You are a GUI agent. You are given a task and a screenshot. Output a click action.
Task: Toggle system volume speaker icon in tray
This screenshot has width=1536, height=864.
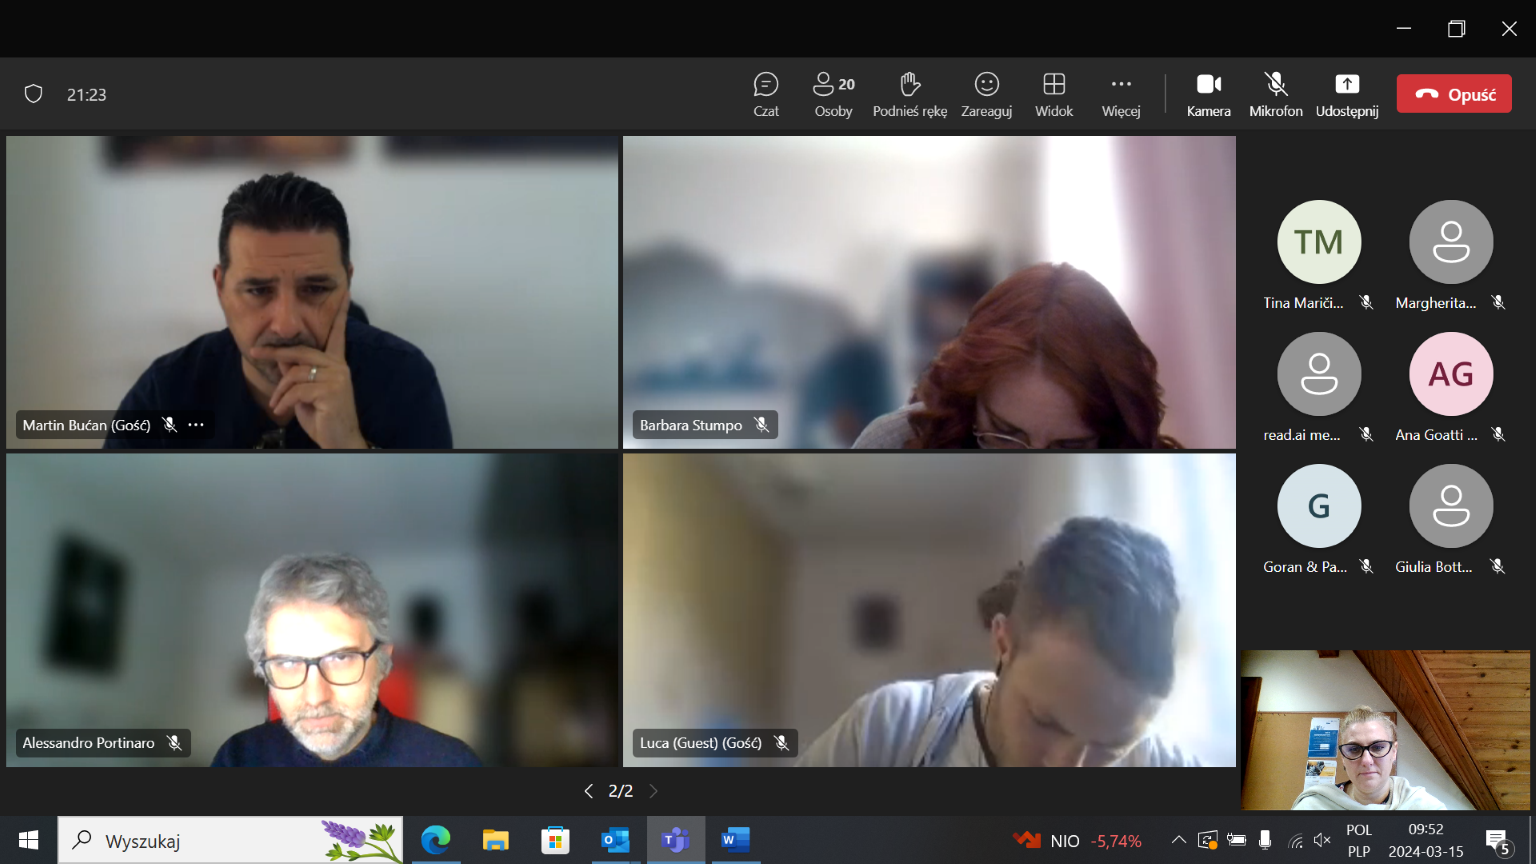[1322, 840]
